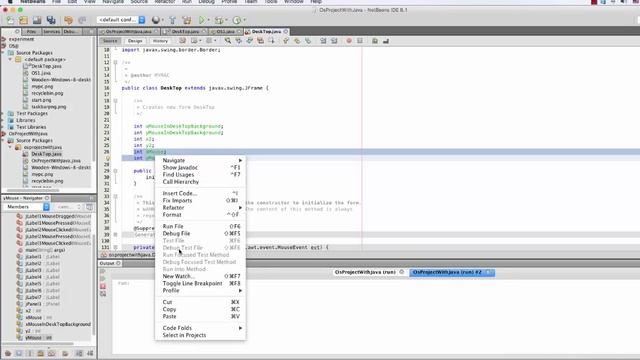Click the red Start Macro Recording icon
The image size is (640, 360).
click(349, 41)
